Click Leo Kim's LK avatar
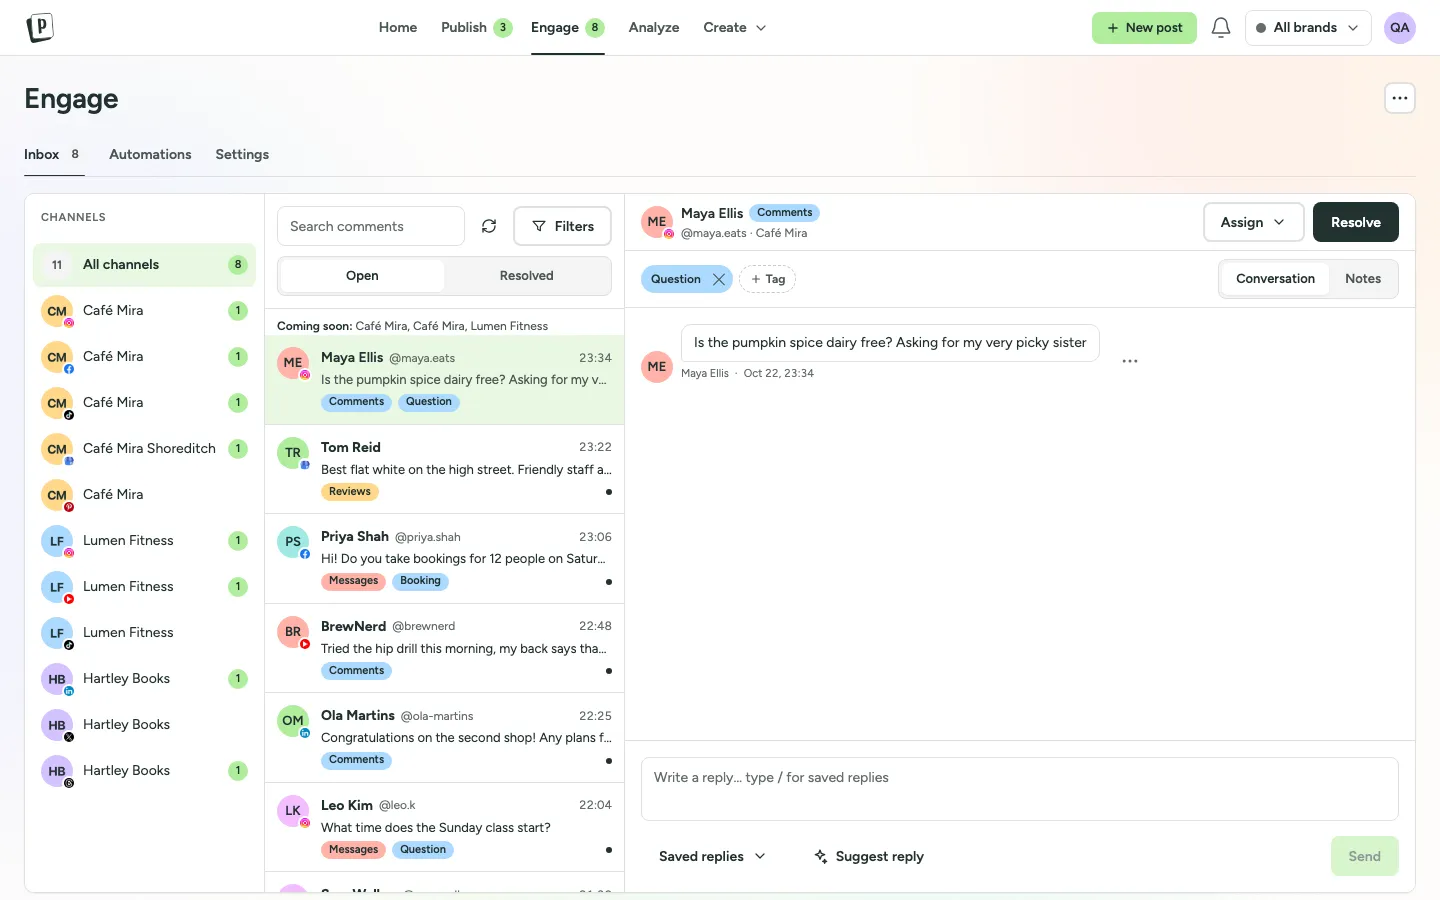The image size is (1440, 900). [x=293, y=811]
